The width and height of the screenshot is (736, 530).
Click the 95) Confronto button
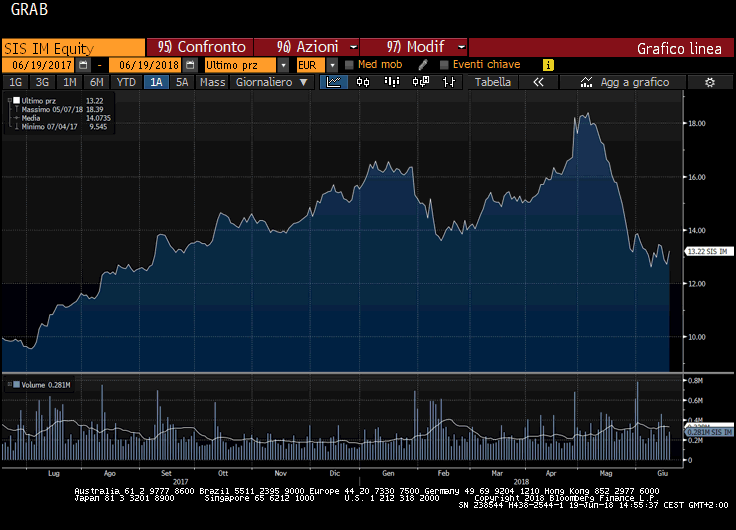coord(200,47)
